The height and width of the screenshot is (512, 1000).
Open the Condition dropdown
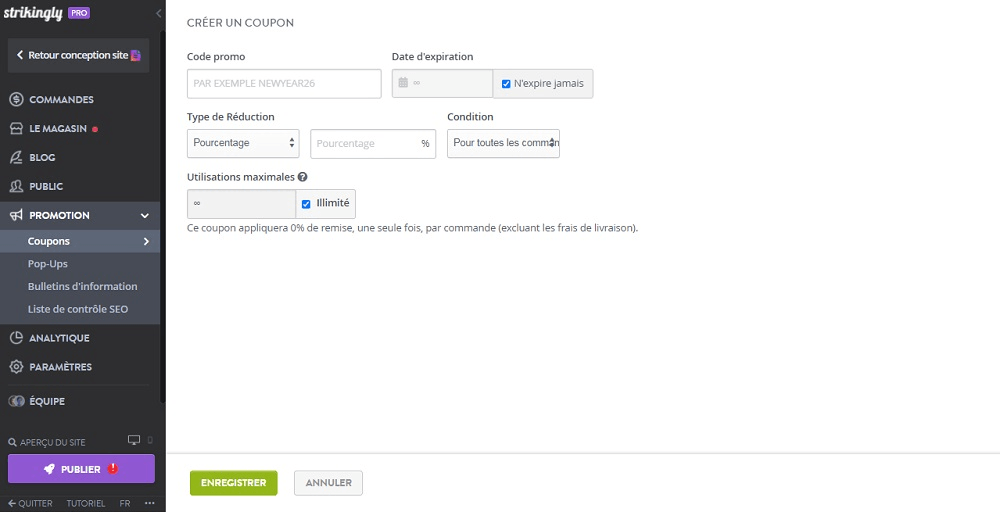tap(503, 143)
